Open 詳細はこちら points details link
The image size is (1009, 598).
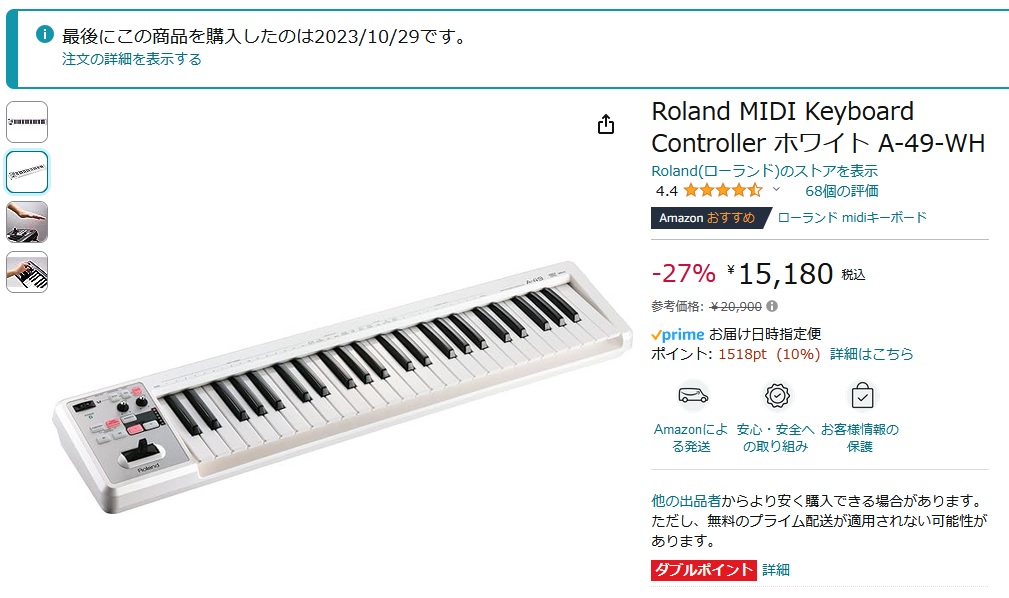pyautogui.click(x=871, y=354)
